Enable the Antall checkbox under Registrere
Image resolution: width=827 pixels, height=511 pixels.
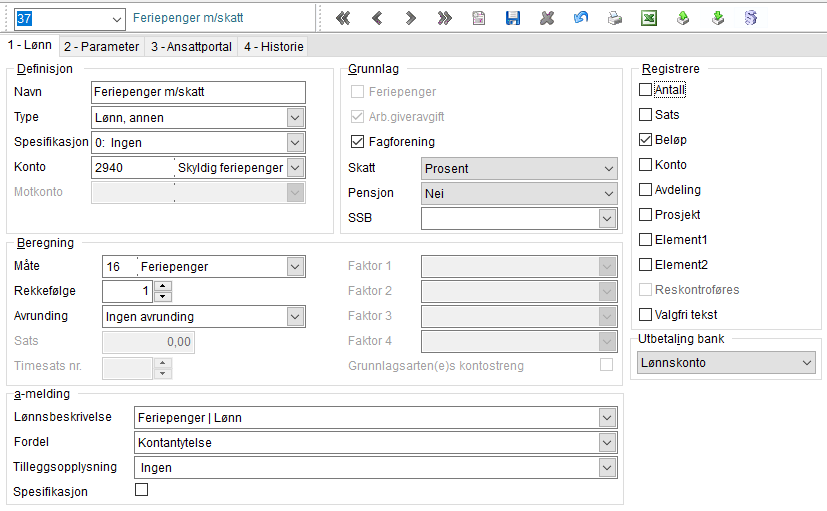coord(645,90)
